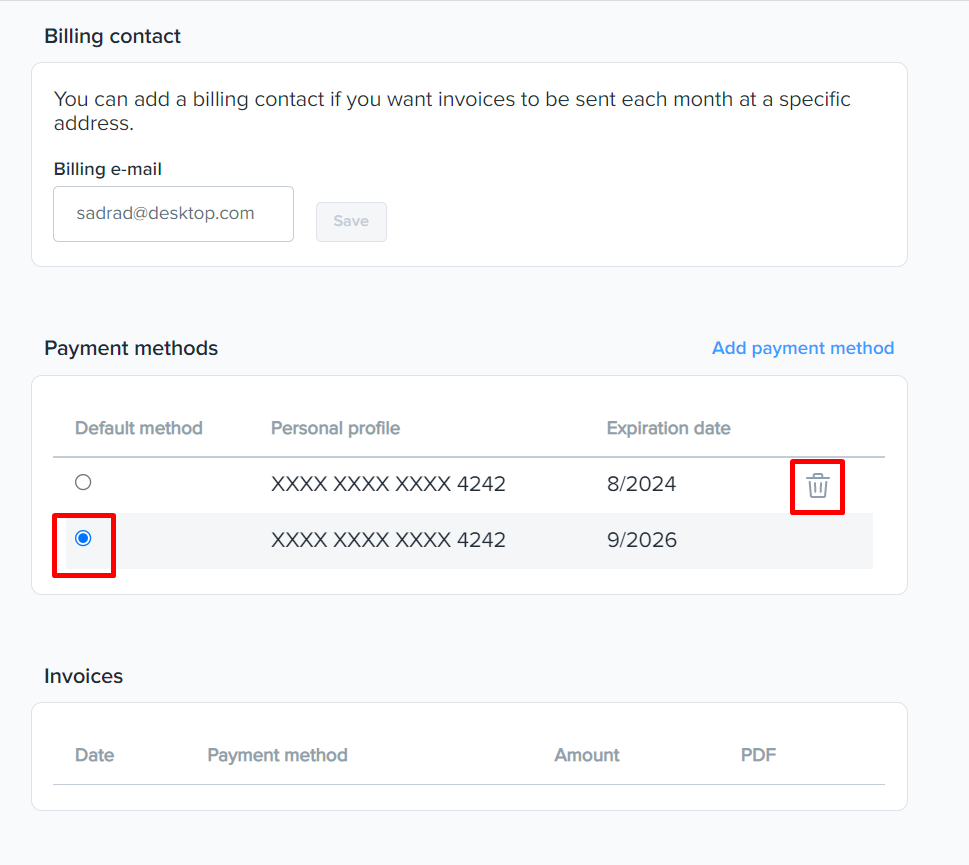969x865 pixels.
Task: Click the card number in the 8/2024 row
Action: tap(388, 485)
